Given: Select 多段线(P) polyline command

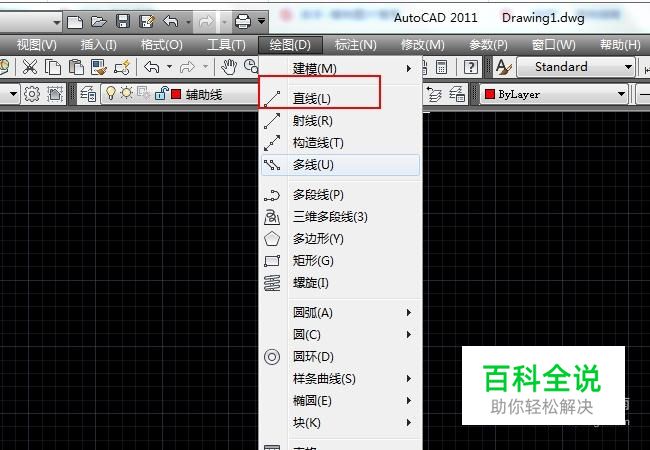Looking at the screenshot, I should pyautogui.click(x=341, y=195).
